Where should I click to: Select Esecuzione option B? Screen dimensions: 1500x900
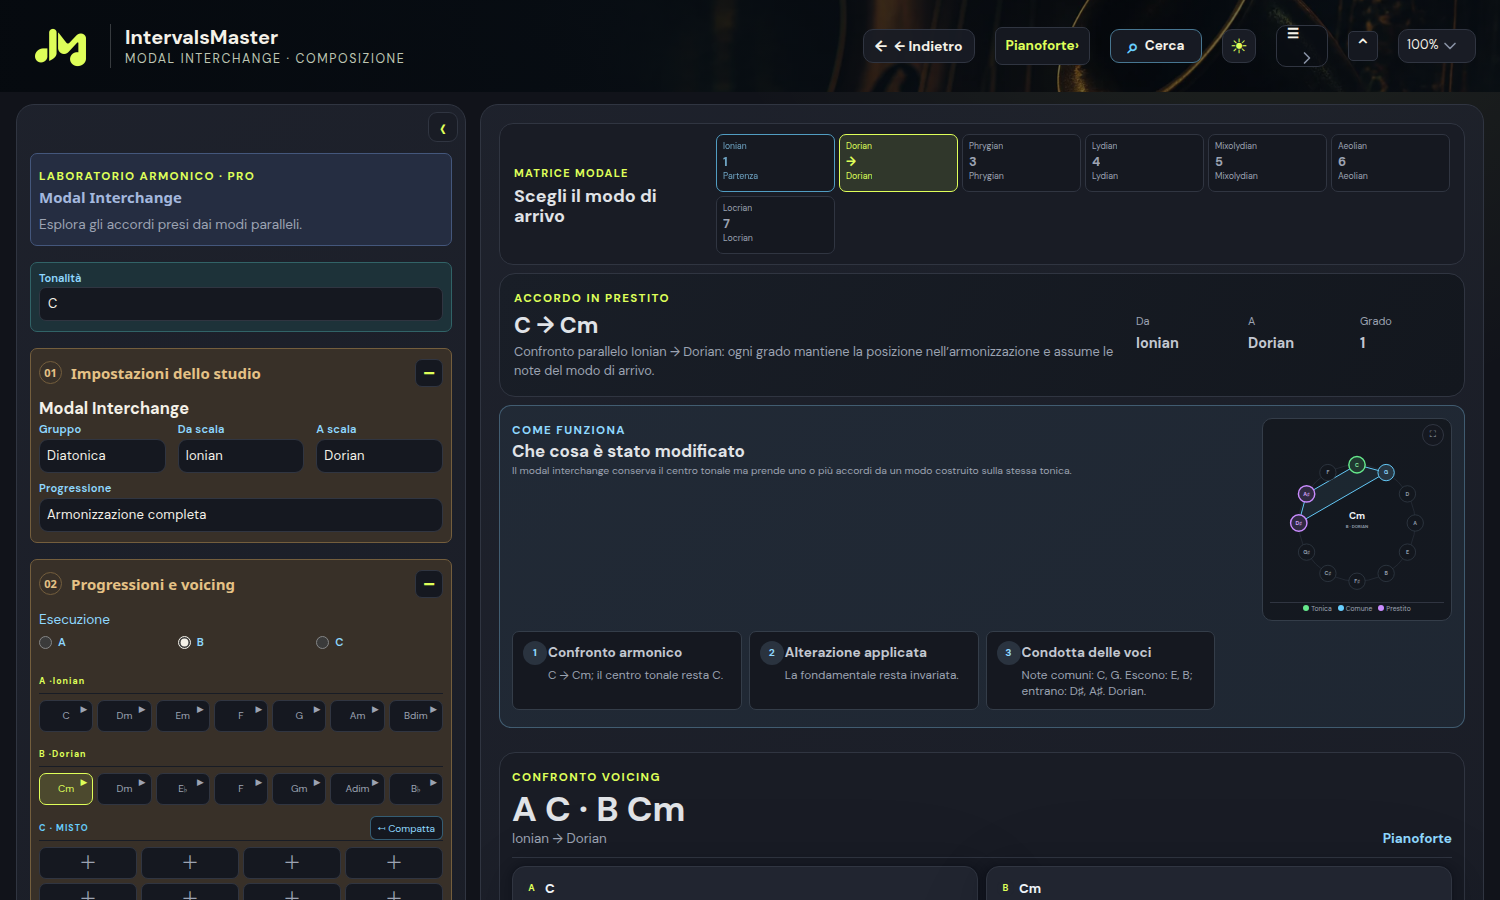tap(184, 642)
